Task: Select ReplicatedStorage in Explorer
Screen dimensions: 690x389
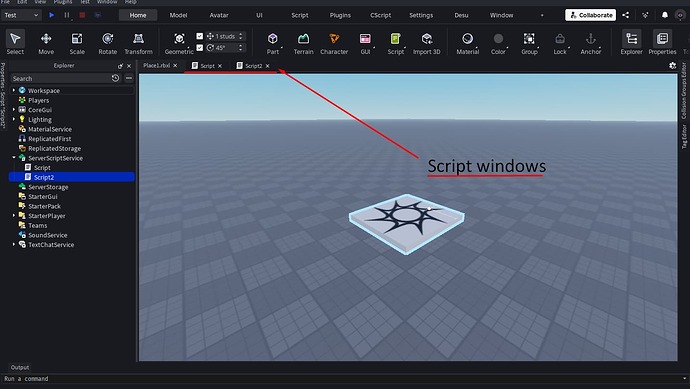Action: [54, 148]
